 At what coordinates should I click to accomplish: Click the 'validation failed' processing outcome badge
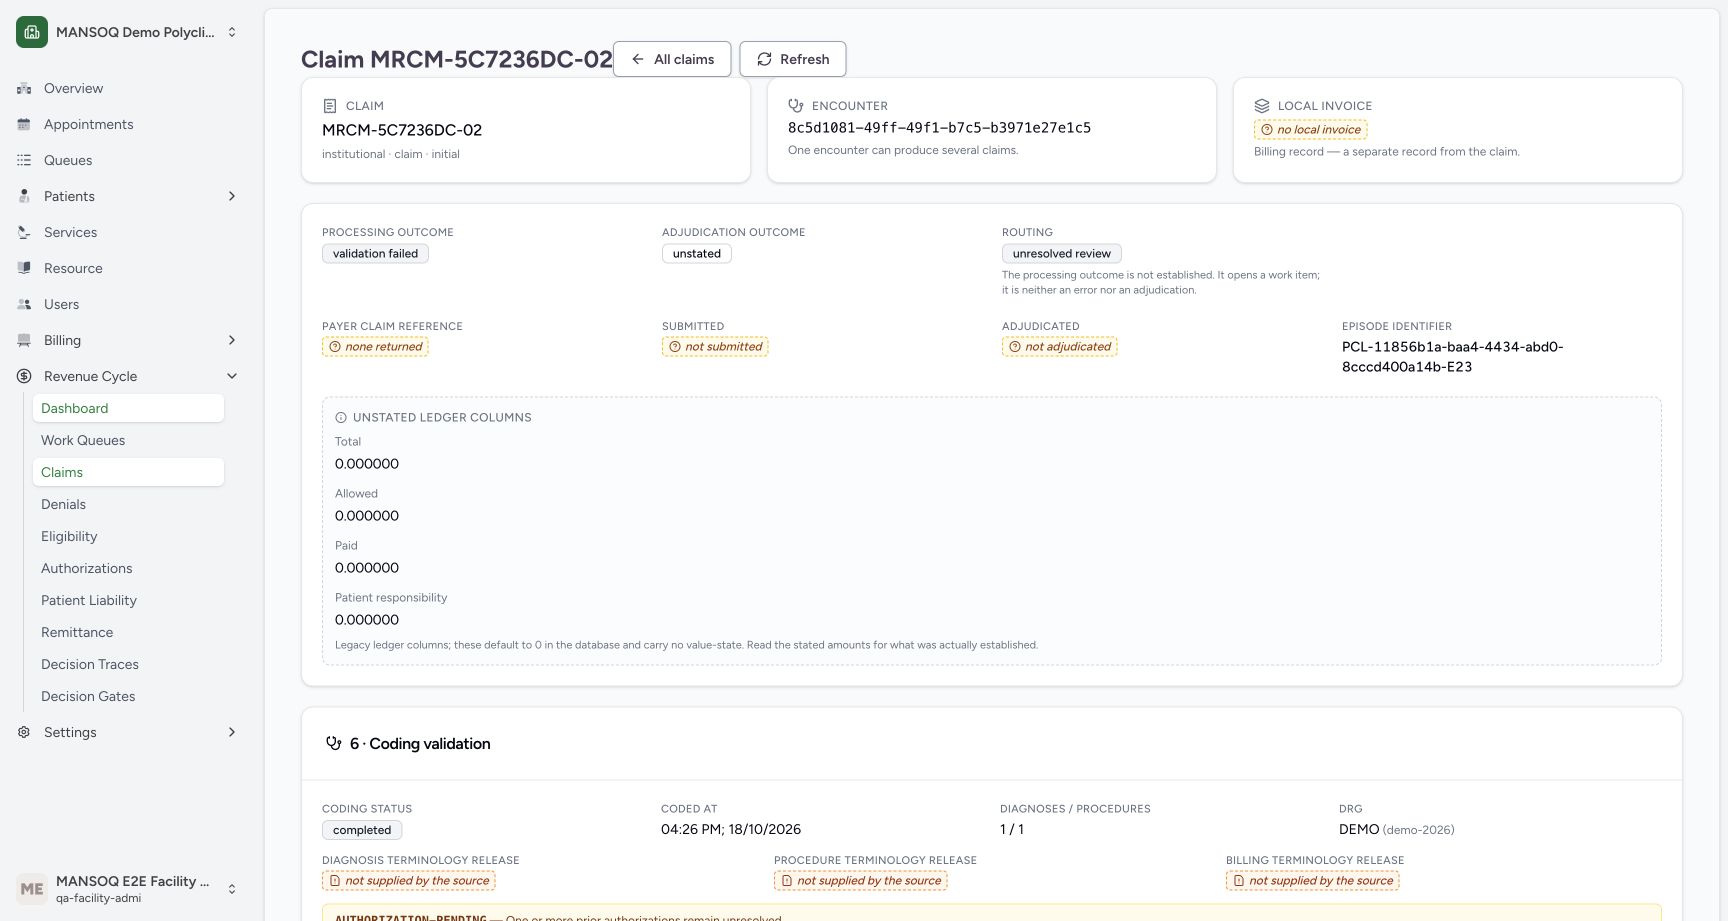point(375,254)
